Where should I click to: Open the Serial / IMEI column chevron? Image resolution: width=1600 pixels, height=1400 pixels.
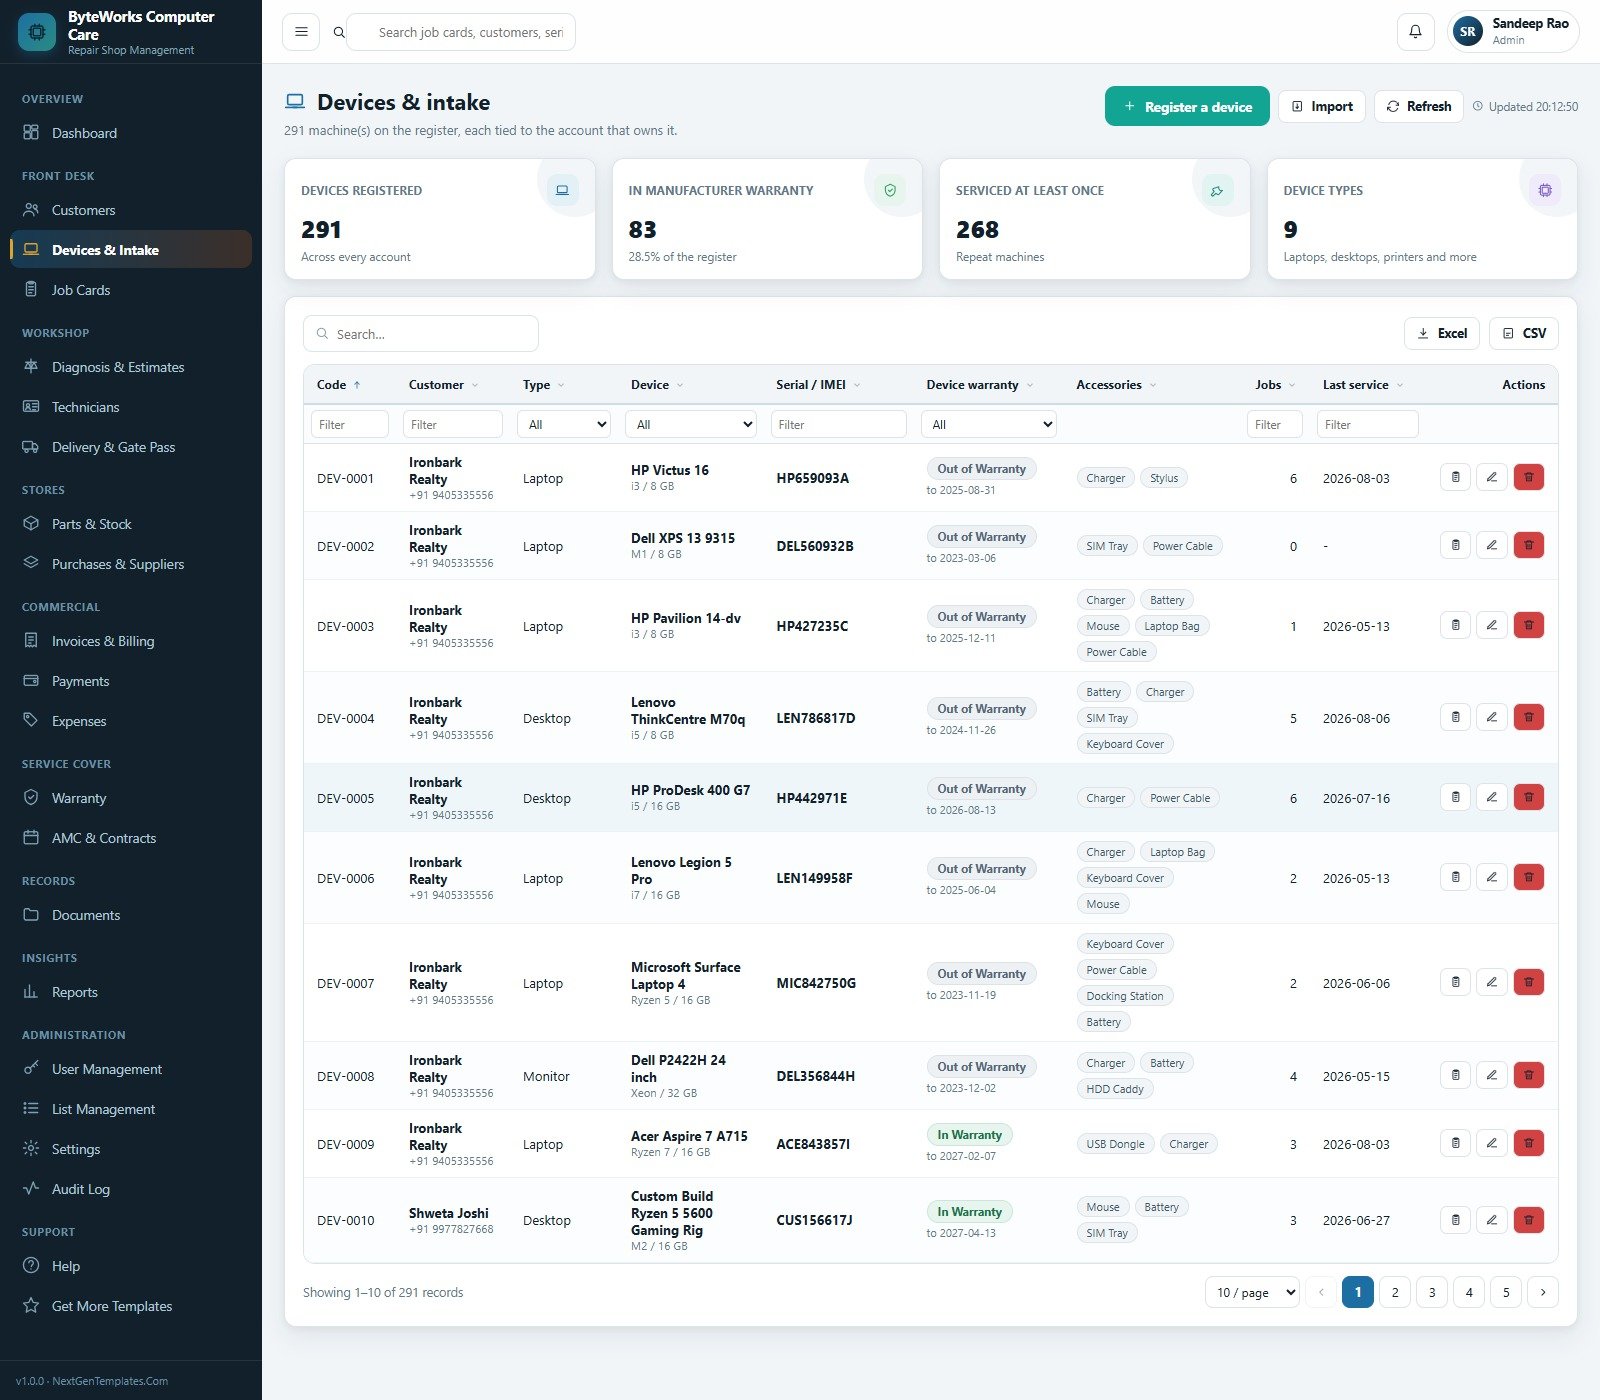pos(857,385)
